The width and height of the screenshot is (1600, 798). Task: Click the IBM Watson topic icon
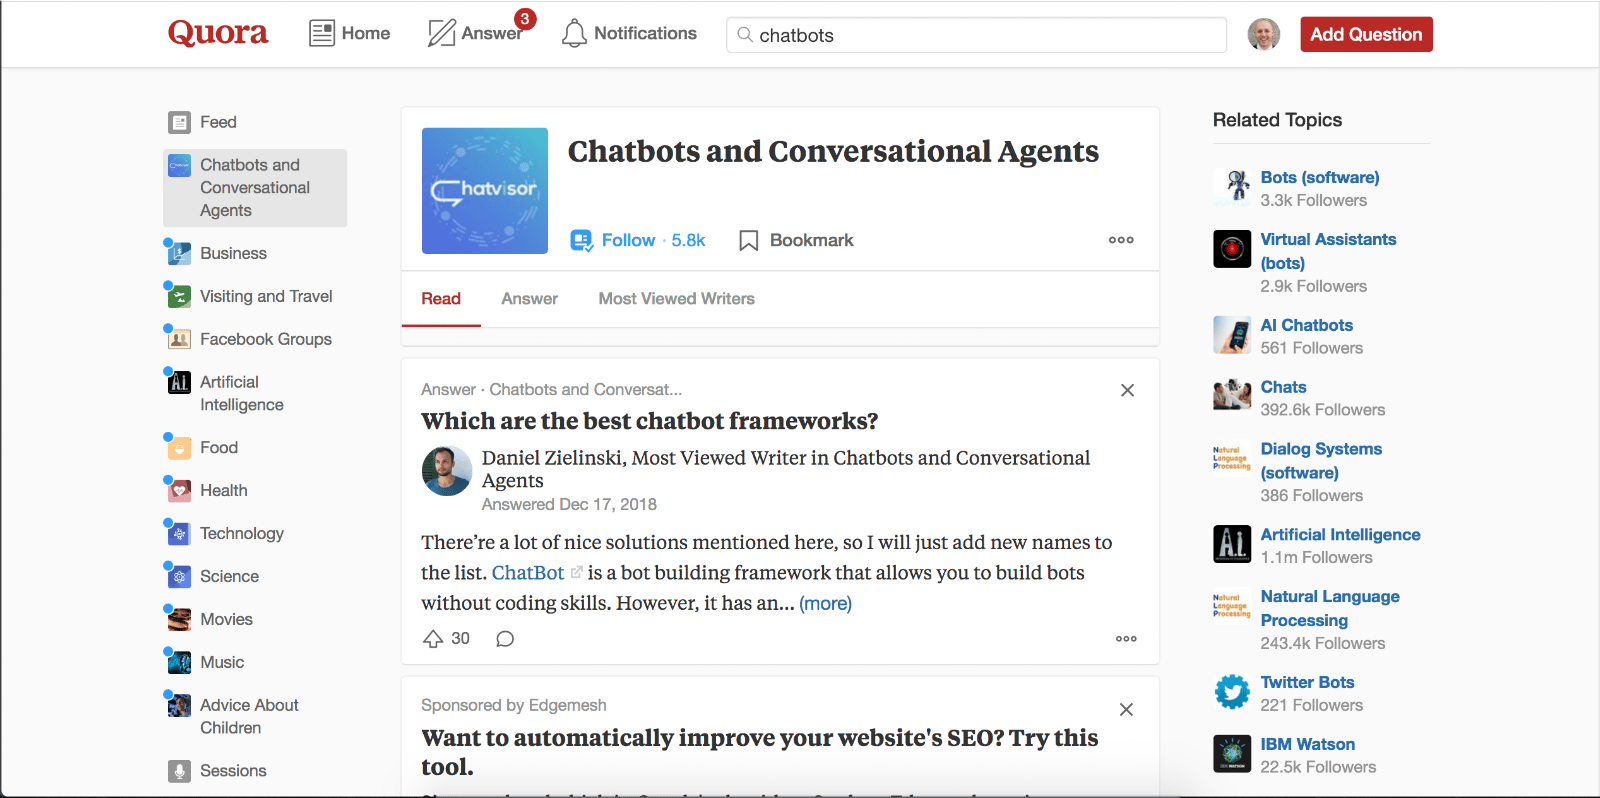pyautogui.click(x=1232, y=754)
